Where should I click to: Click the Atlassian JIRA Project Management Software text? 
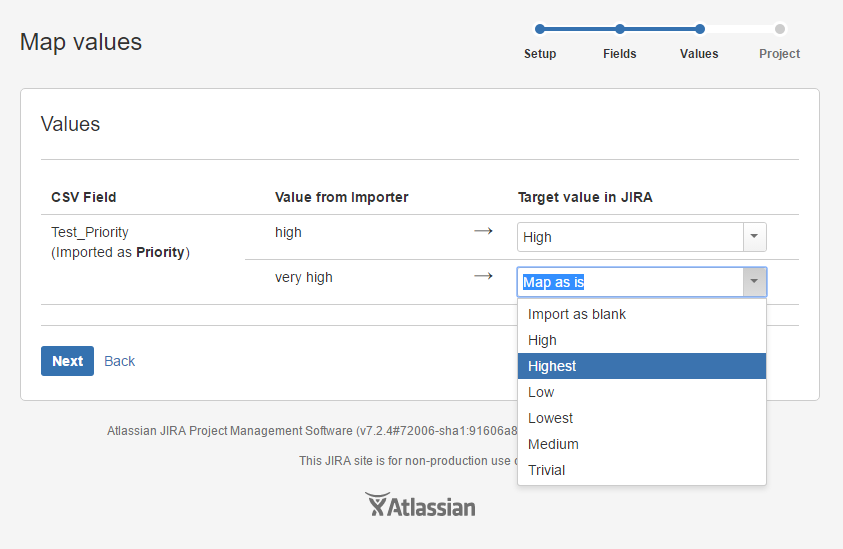[x=312, y=431]
